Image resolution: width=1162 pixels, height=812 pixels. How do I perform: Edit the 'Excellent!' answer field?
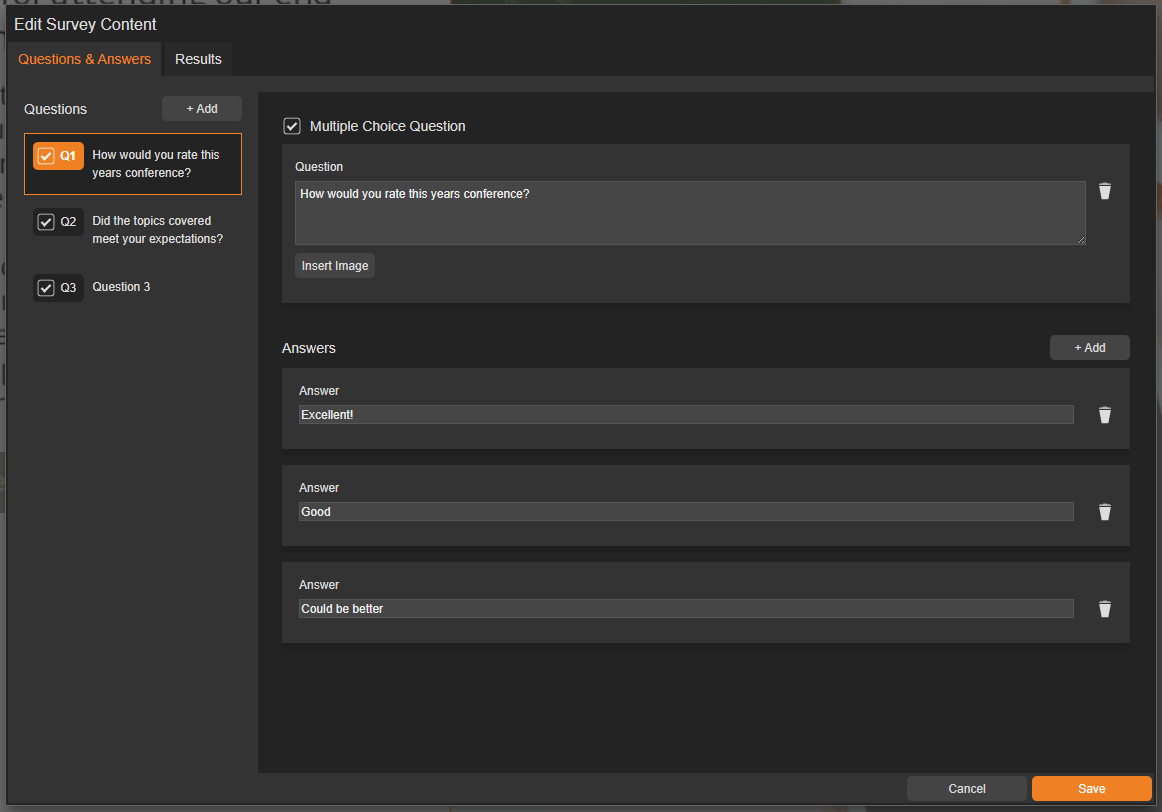[x=685, y=415]
